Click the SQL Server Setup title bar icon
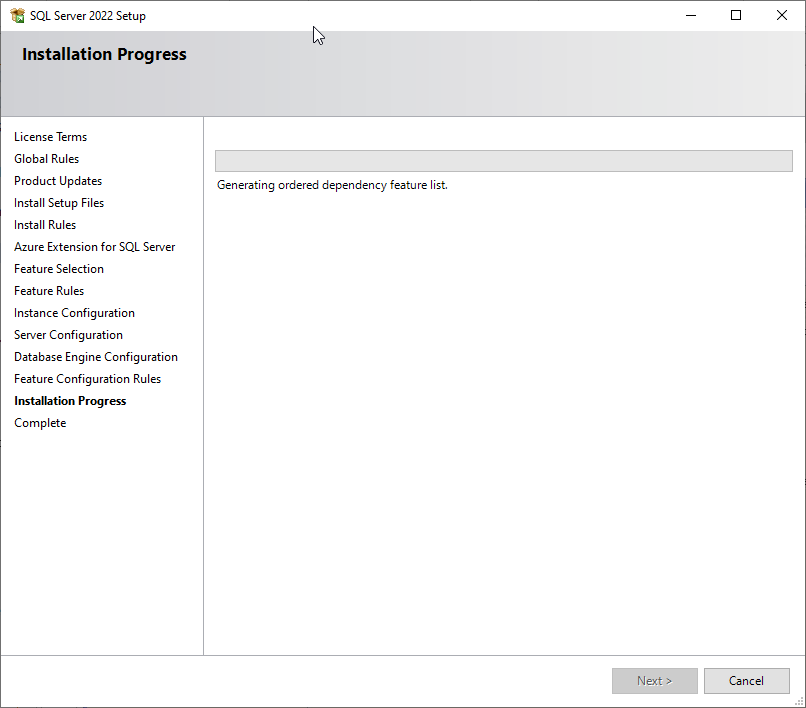Screen dimensions: 806x708 17,15
